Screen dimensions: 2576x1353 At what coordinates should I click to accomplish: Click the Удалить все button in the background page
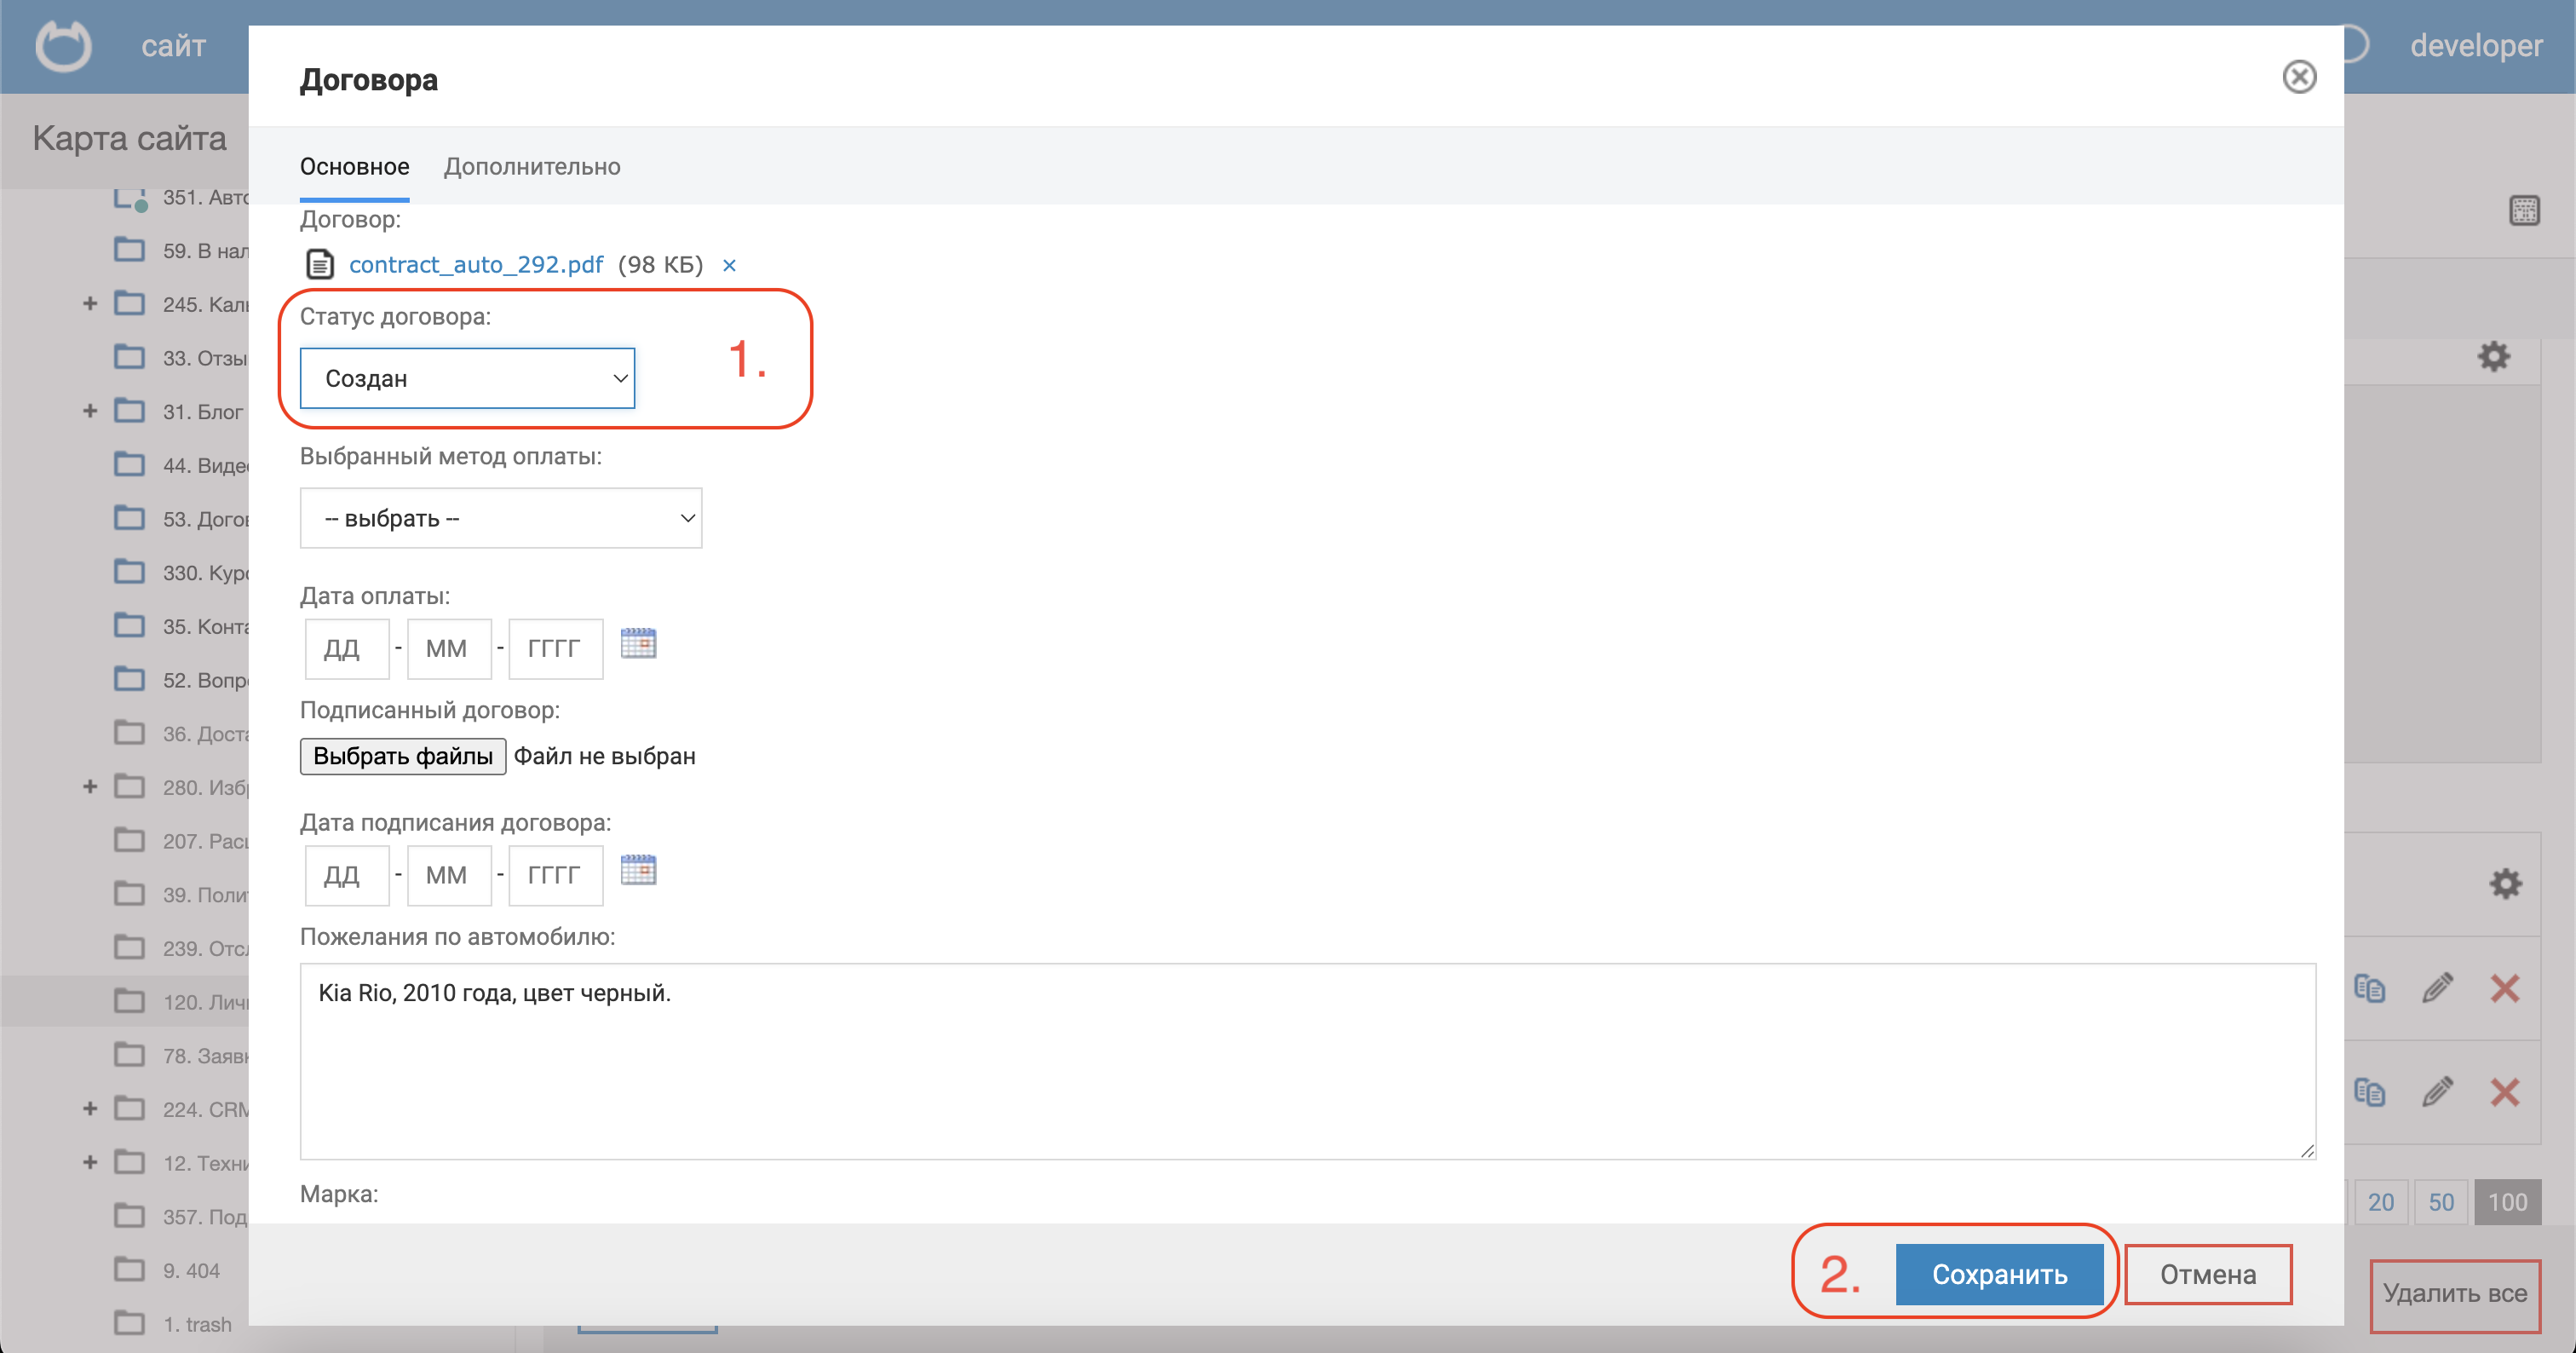pos(2454,1294)
